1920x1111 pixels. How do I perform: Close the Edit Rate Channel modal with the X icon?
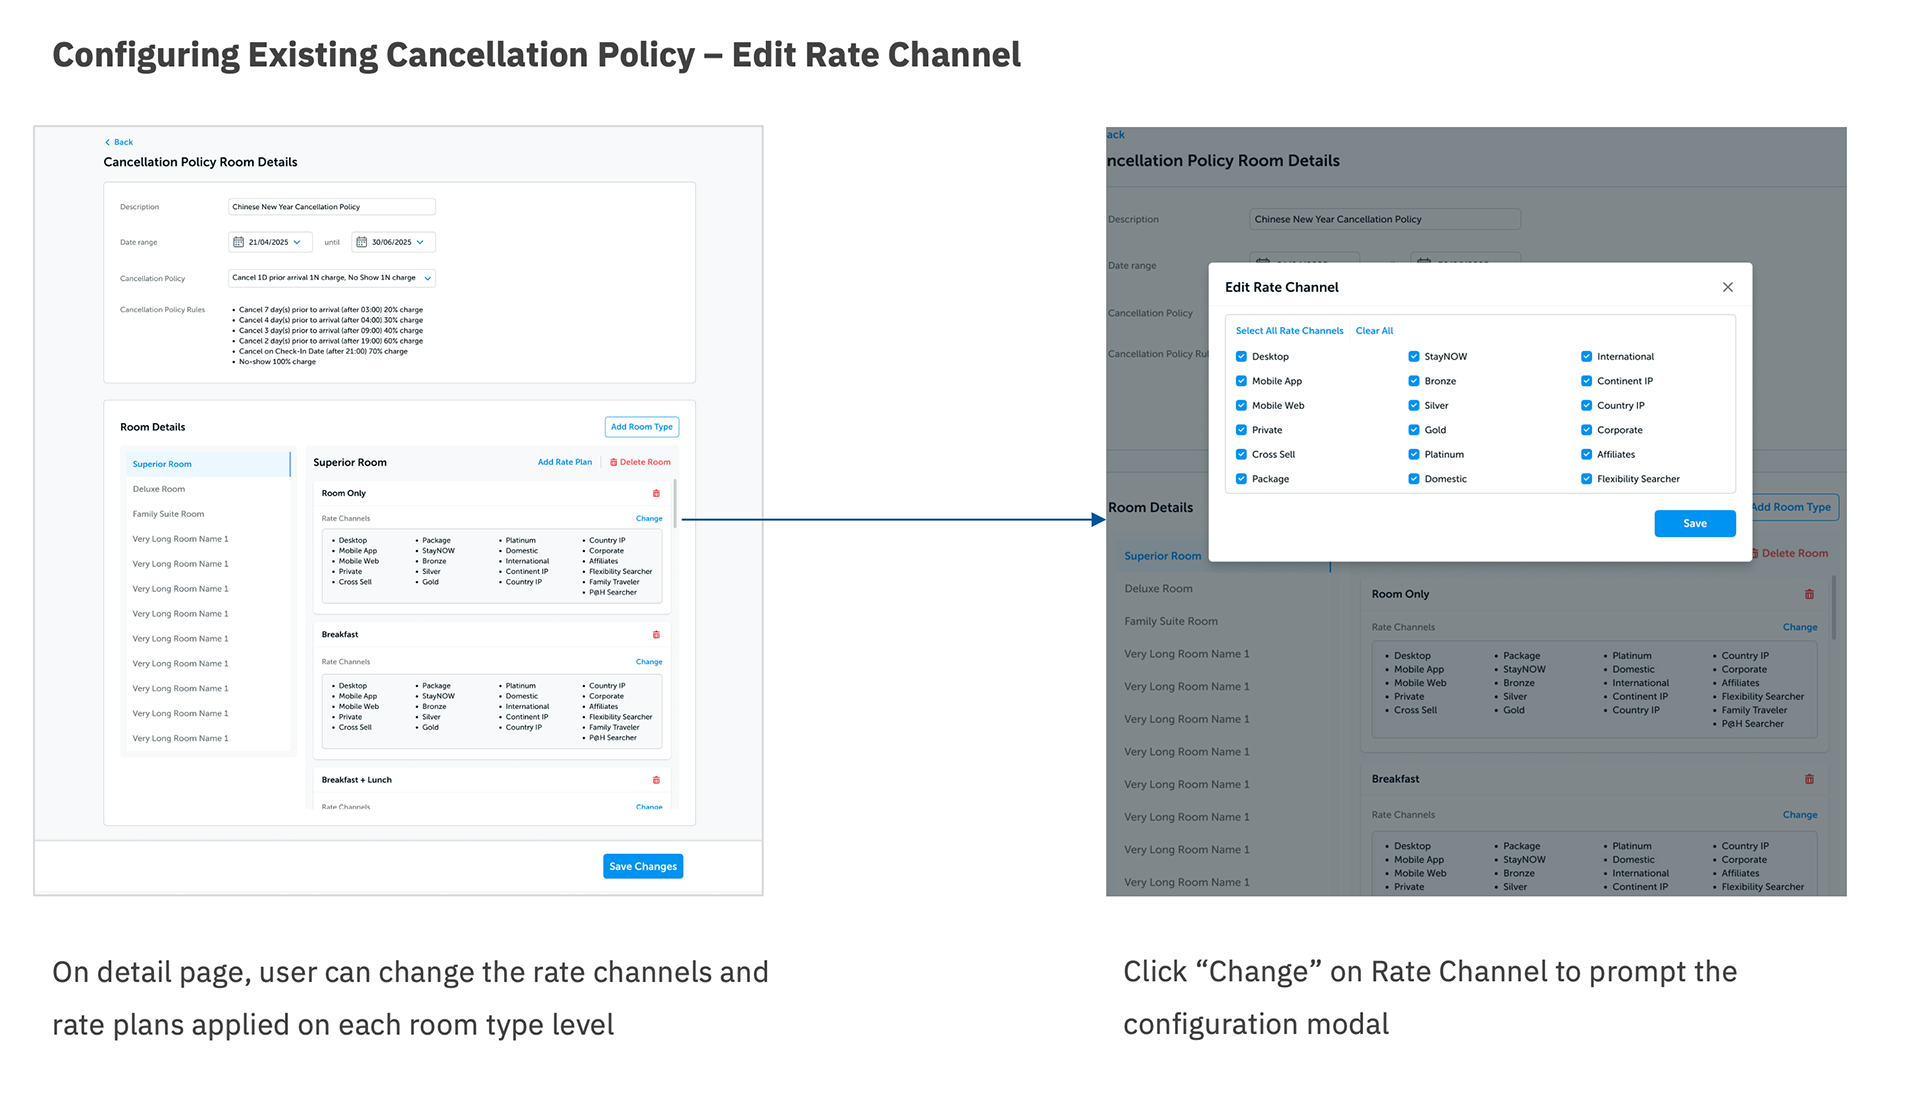[x=1727, y=287]
